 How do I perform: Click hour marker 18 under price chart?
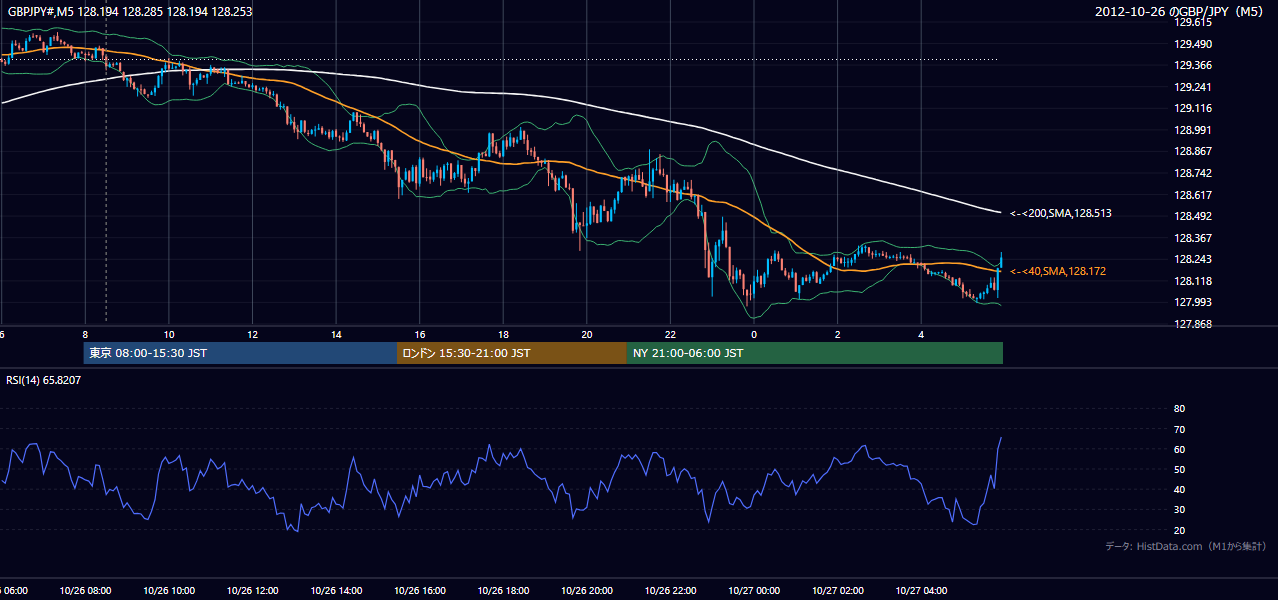503,334
